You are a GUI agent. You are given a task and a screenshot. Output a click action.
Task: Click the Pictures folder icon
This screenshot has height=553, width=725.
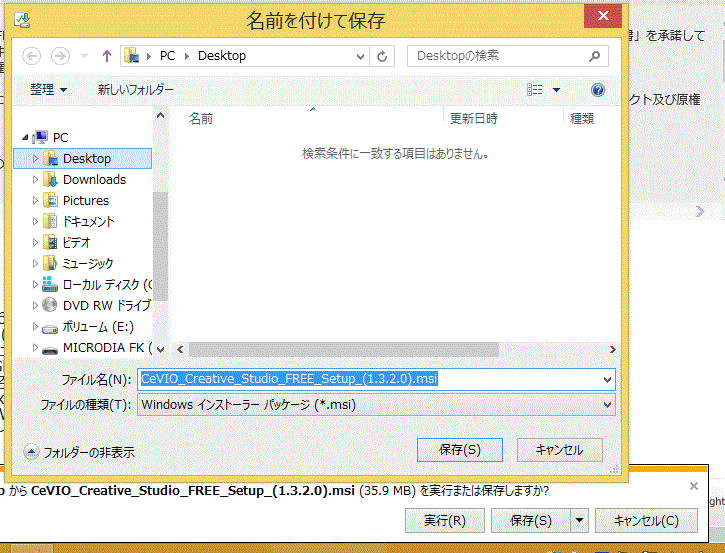(x=50, y=201)
